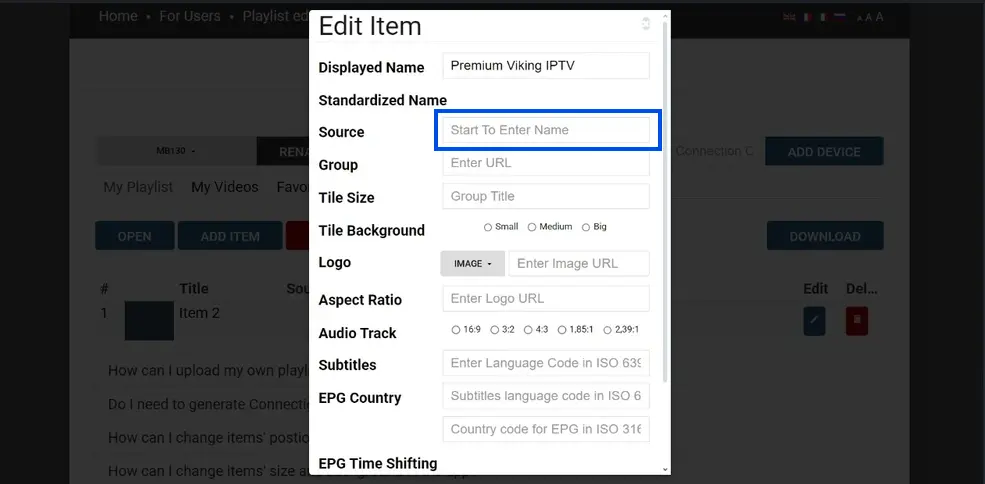The height and width of the screenshot is (484, 985).
Task: Click the UK flag language icon
Action: tap(789, 17)
